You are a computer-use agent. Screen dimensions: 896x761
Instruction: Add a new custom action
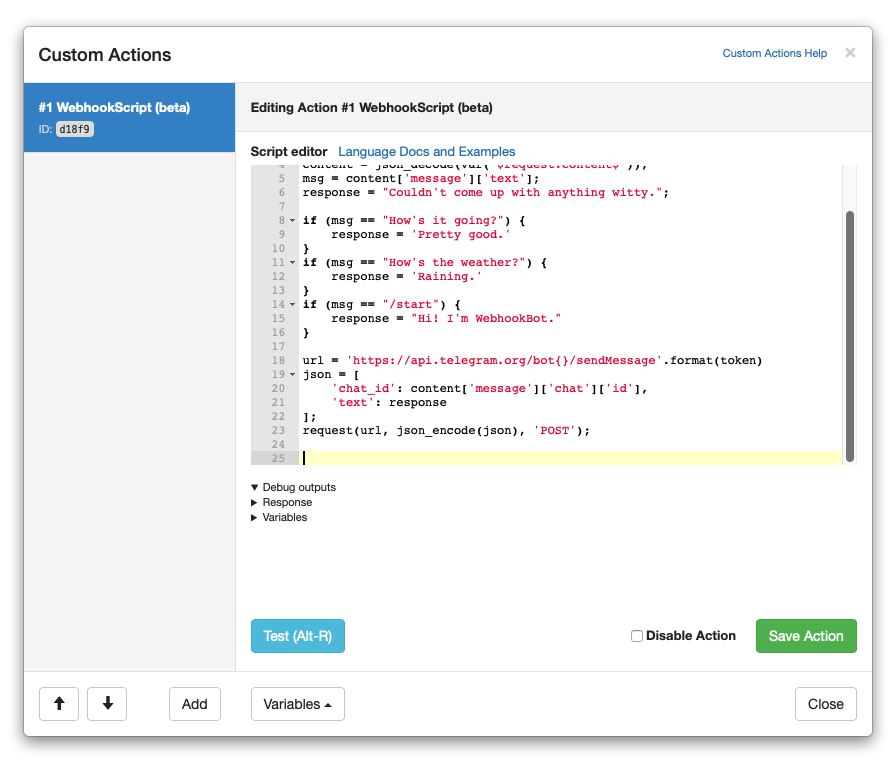[x=194, y=704]
